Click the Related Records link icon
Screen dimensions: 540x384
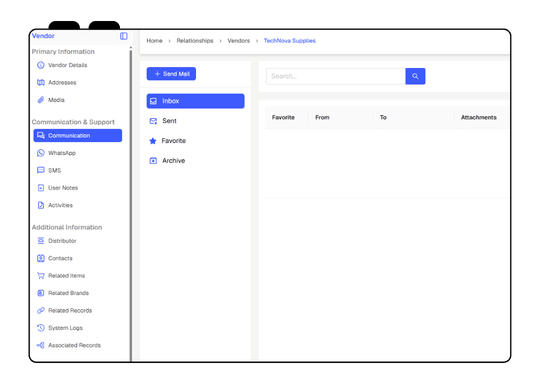[x=41, y=310]
